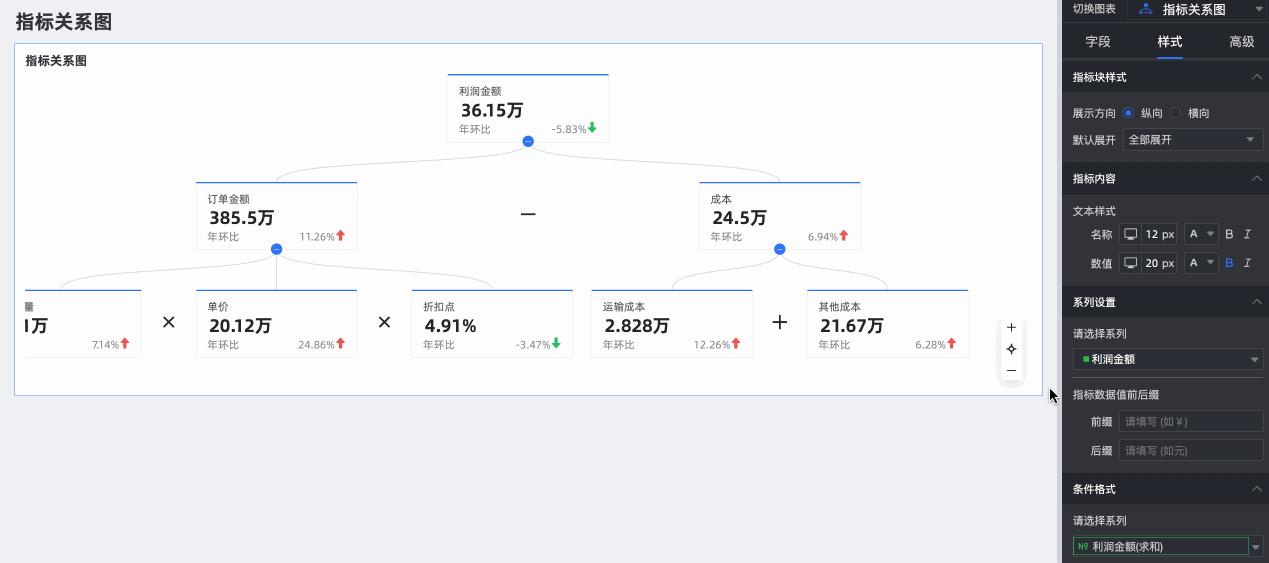
Task: Switch to the 高级 tab
Action: coord(1242,42)
